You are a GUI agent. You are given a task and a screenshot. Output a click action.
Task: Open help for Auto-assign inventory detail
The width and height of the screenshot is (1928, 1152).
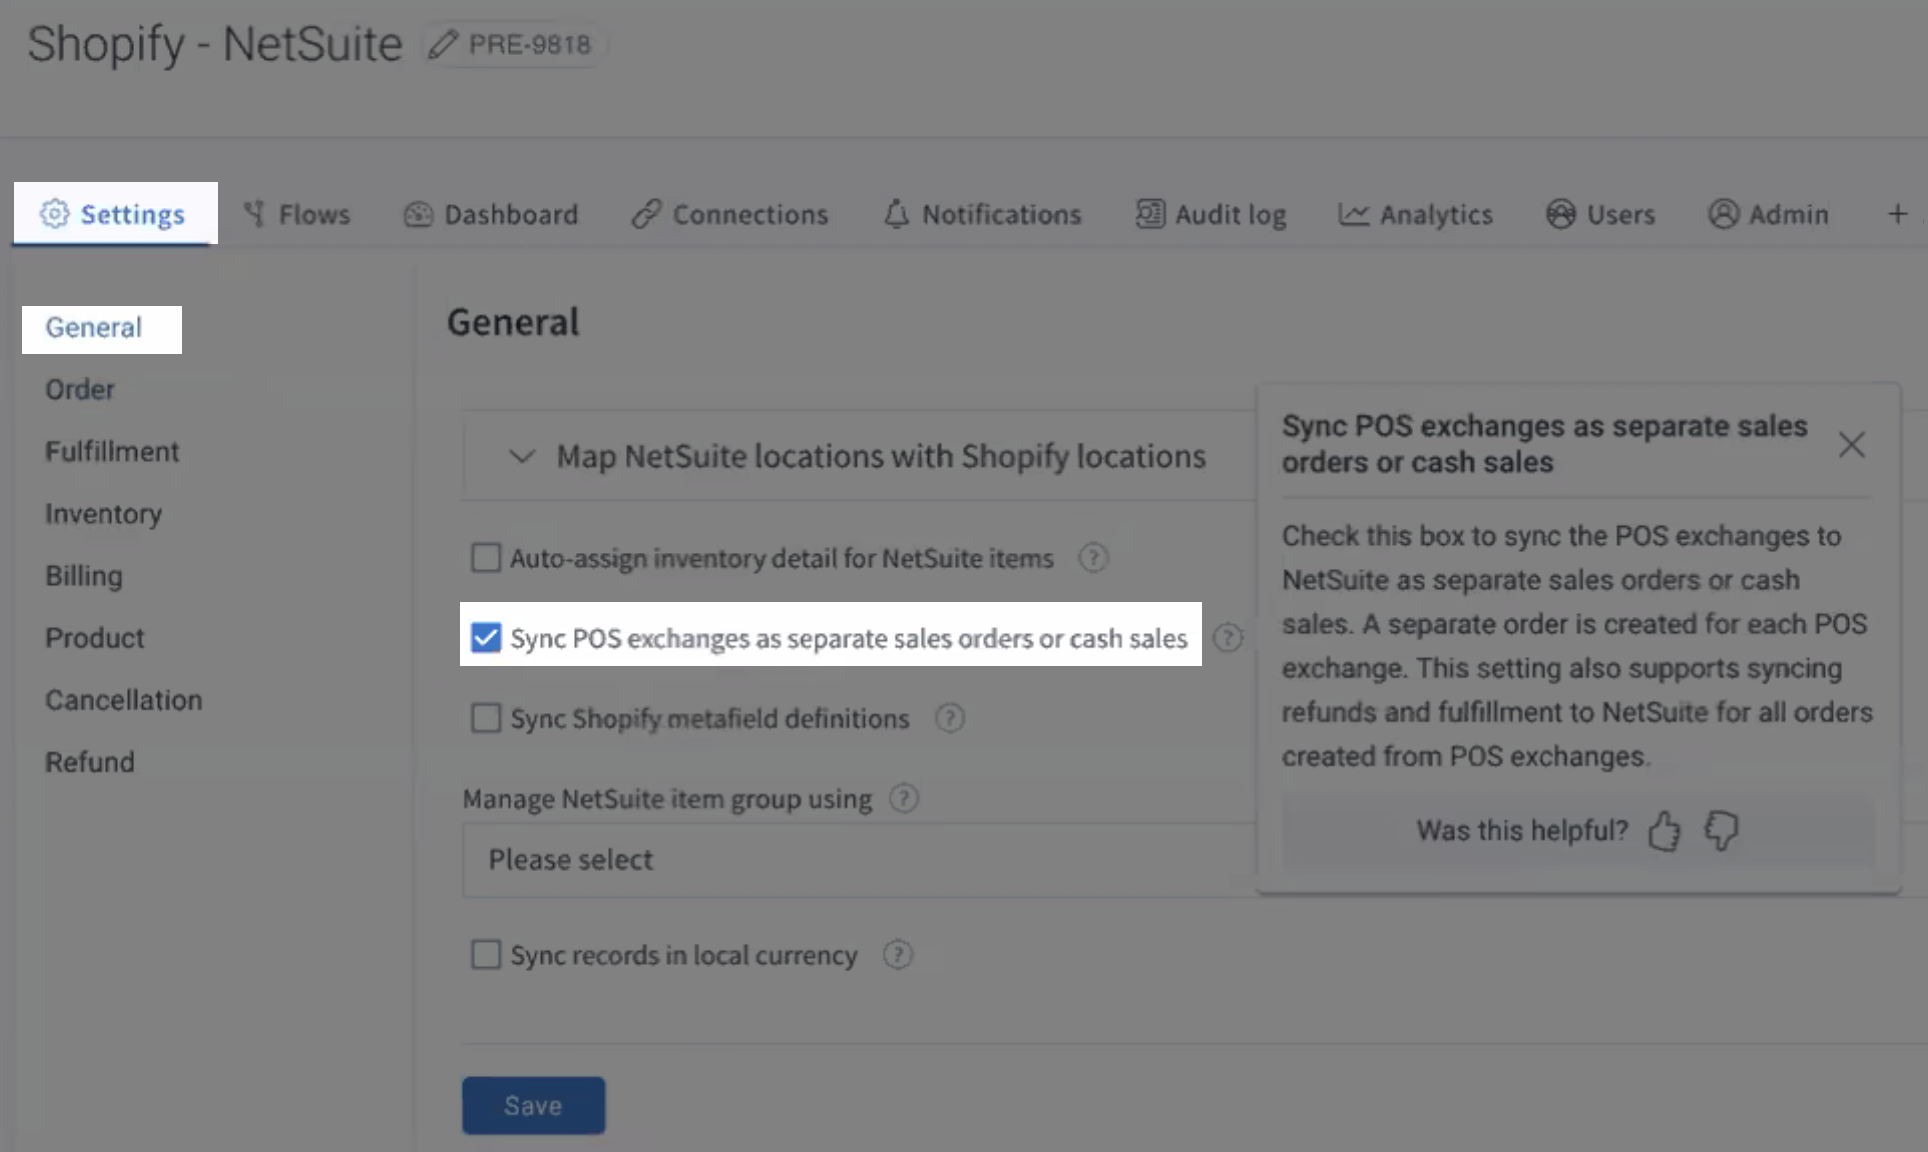pyautogui.click(x=1093, y=558)
